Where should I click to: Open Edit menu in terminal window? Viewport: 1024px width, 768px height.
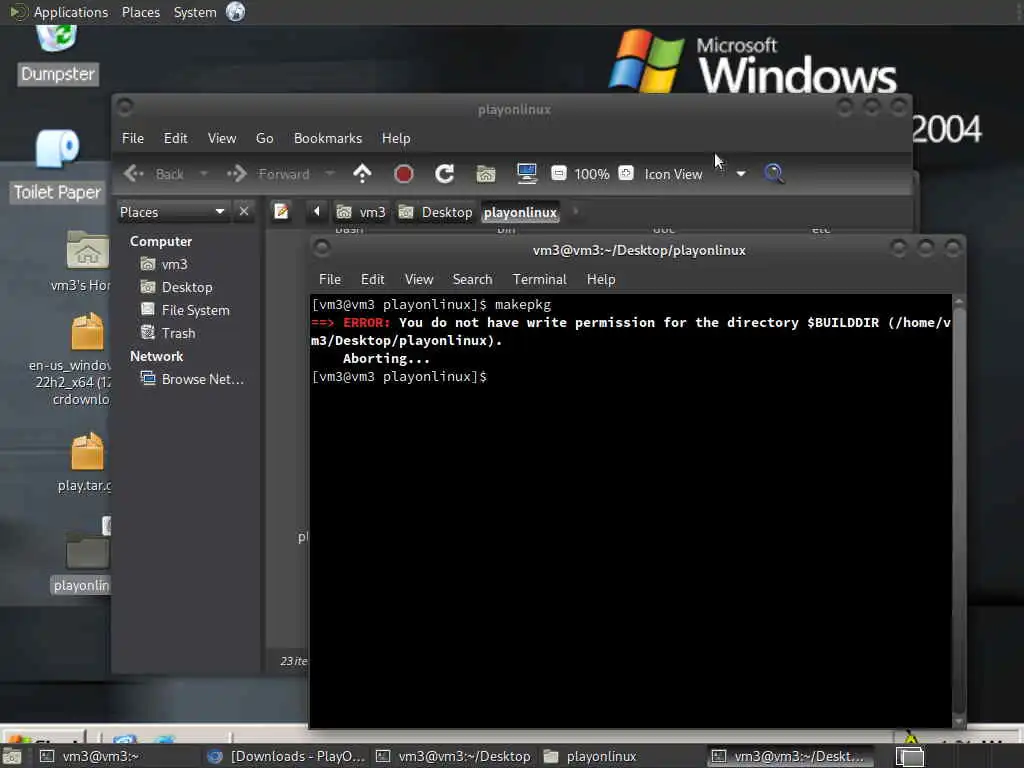(372, 280)
